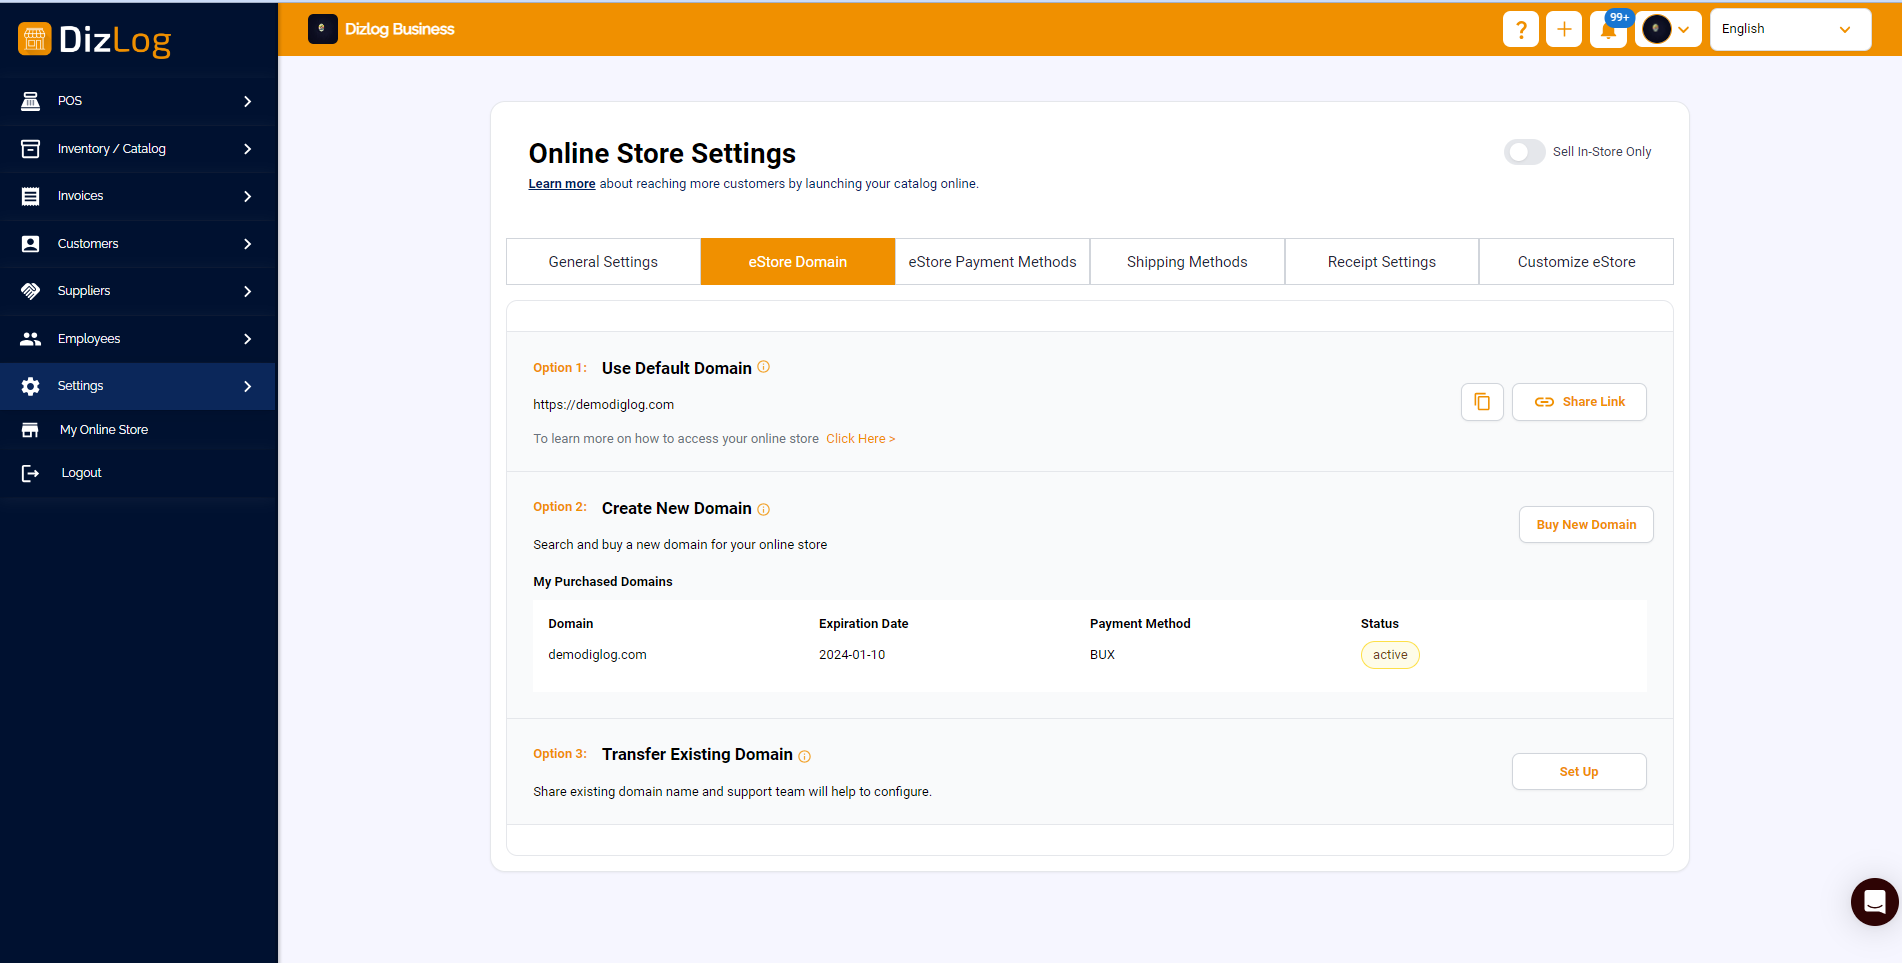Toggle the Sell In-Store Only switch
This screenshot has height=963, width=1902.
tap(1525, 152)
